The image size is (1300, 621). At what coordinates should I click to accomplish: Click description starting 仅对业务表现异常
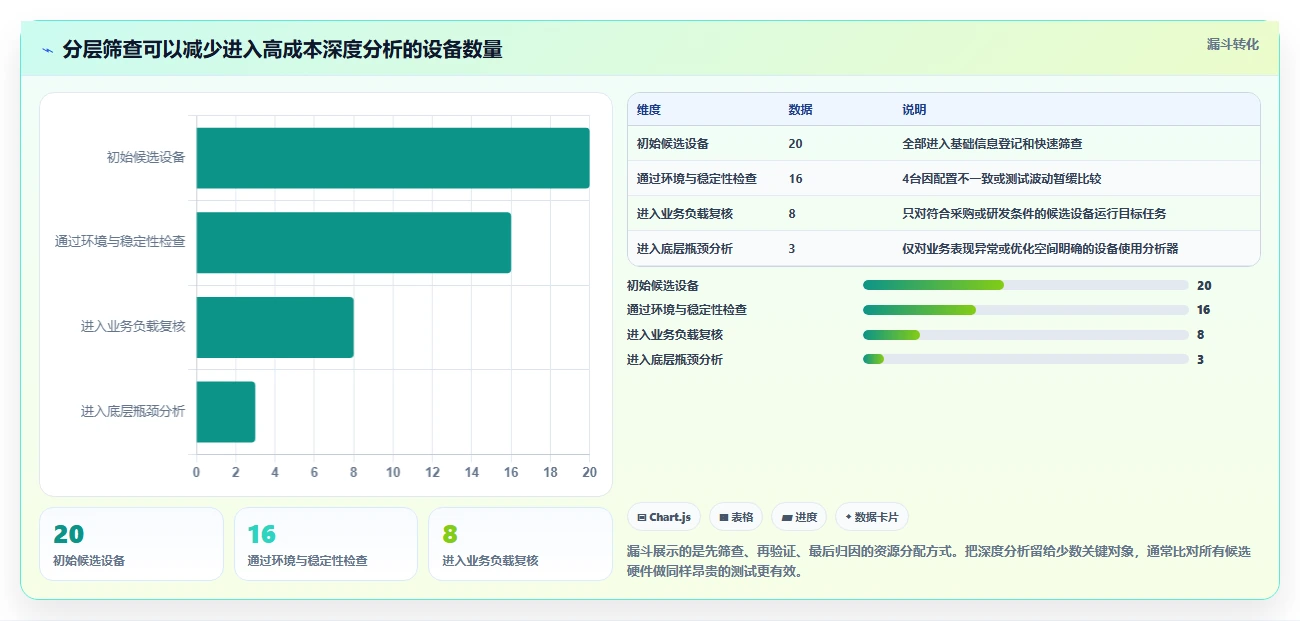pyautogui.click(x=1040, y=249)
